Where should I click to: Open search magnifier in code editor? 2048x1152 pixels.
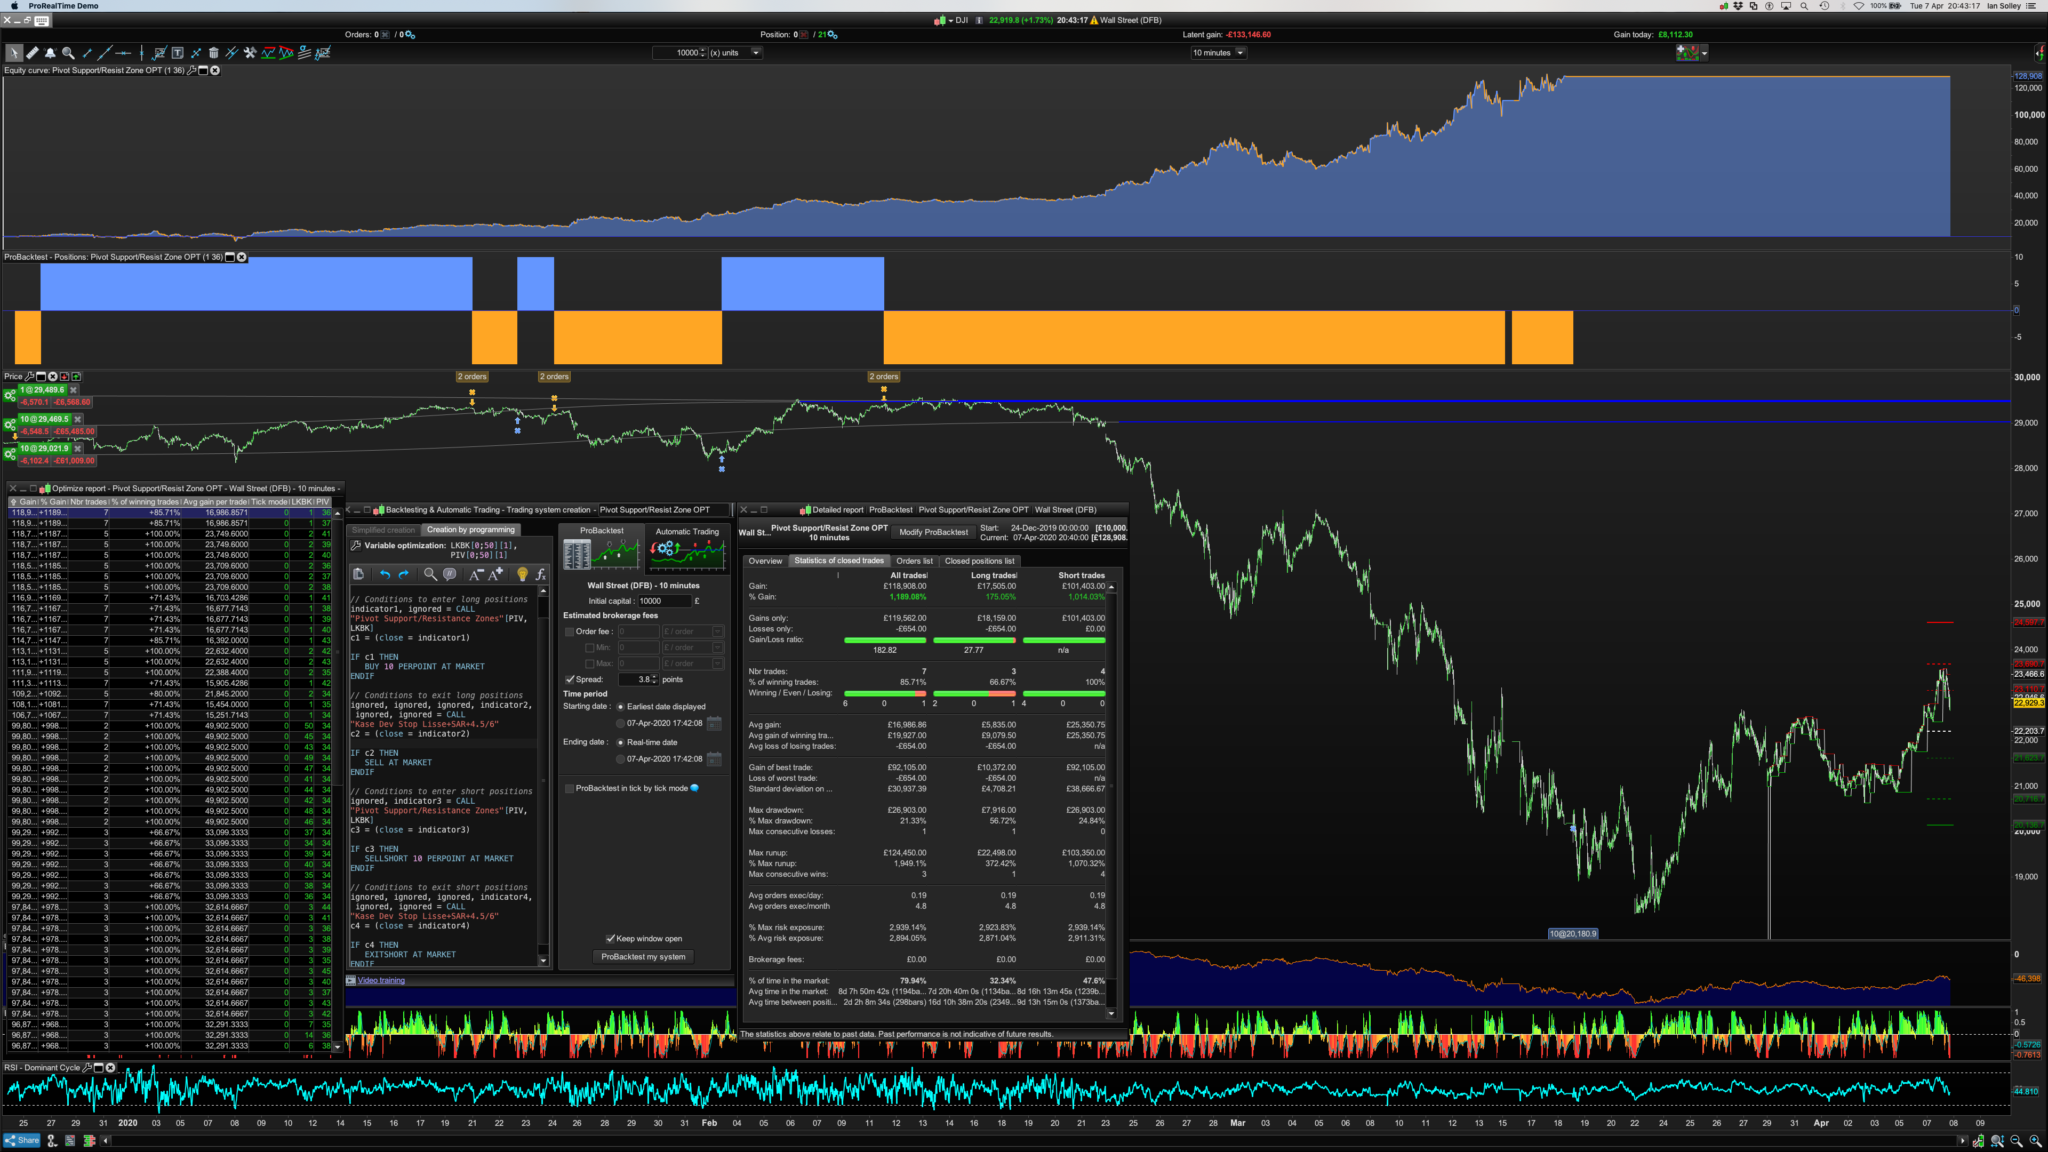tap(430, 574)
